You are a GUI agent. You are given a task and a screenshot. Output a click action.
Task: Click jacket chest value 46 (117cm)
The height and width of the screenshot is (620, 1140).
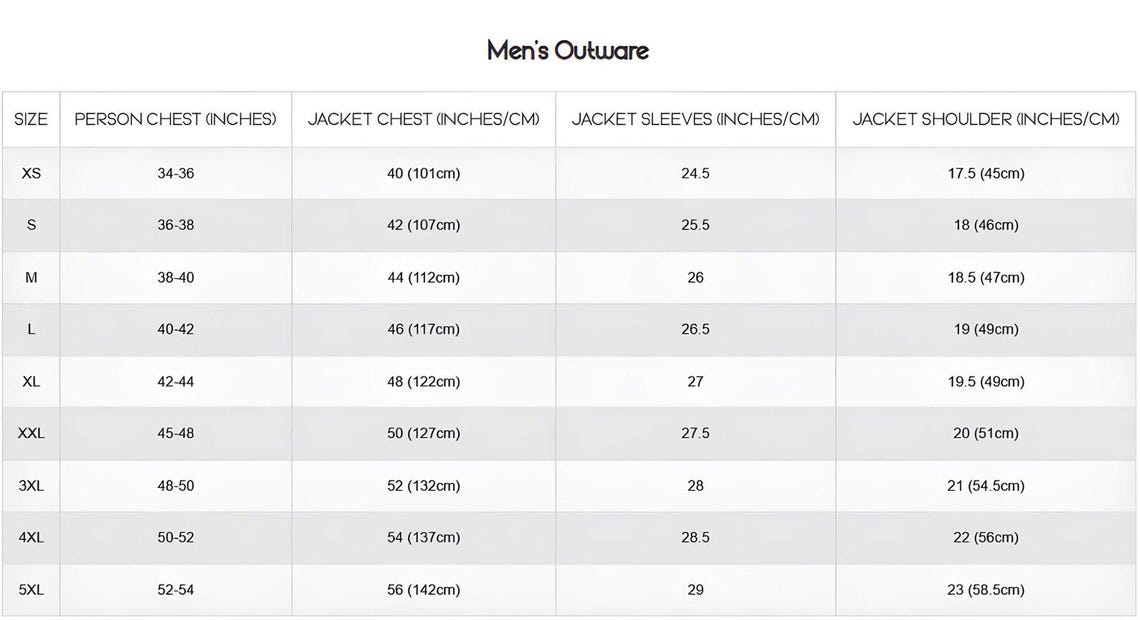click(423, 329)
